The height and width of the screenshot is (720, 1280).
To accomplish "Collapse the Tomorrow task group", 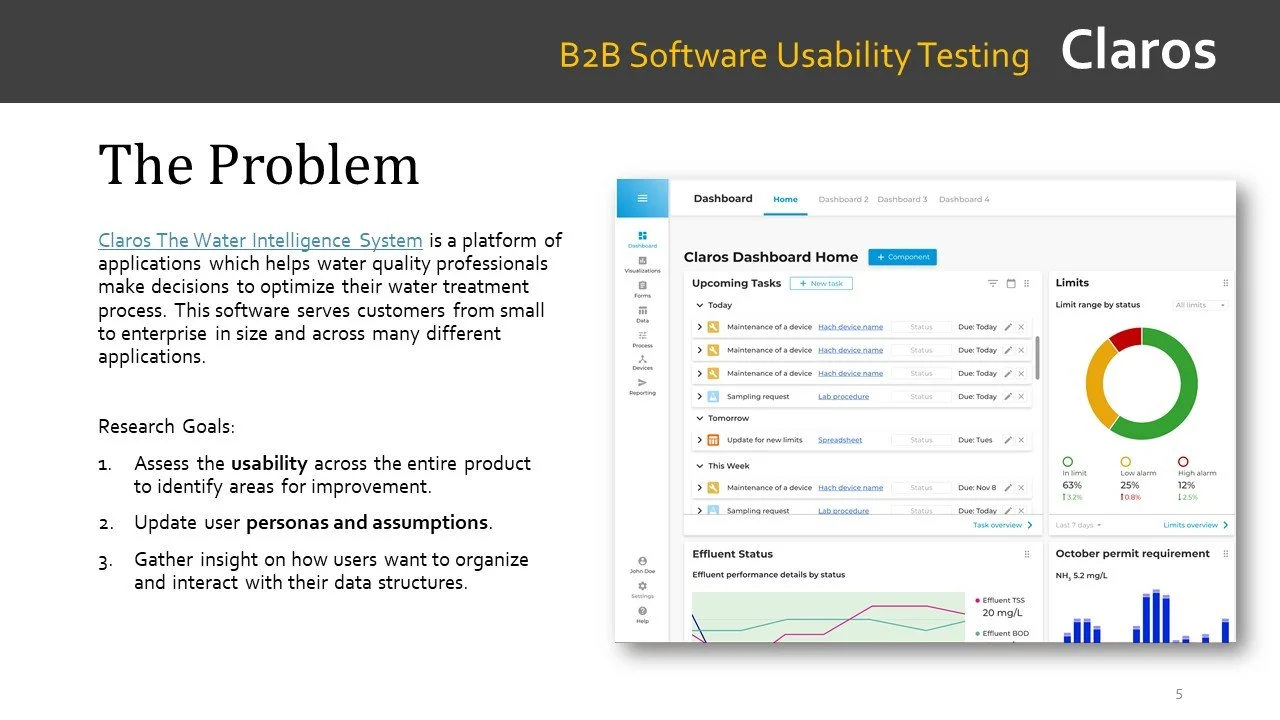I will tap(699, 418).
